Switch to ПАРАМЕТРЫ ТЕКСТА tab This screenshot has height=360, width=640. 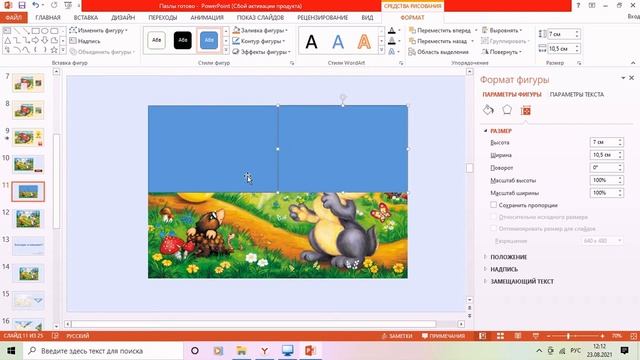(577, 94)
